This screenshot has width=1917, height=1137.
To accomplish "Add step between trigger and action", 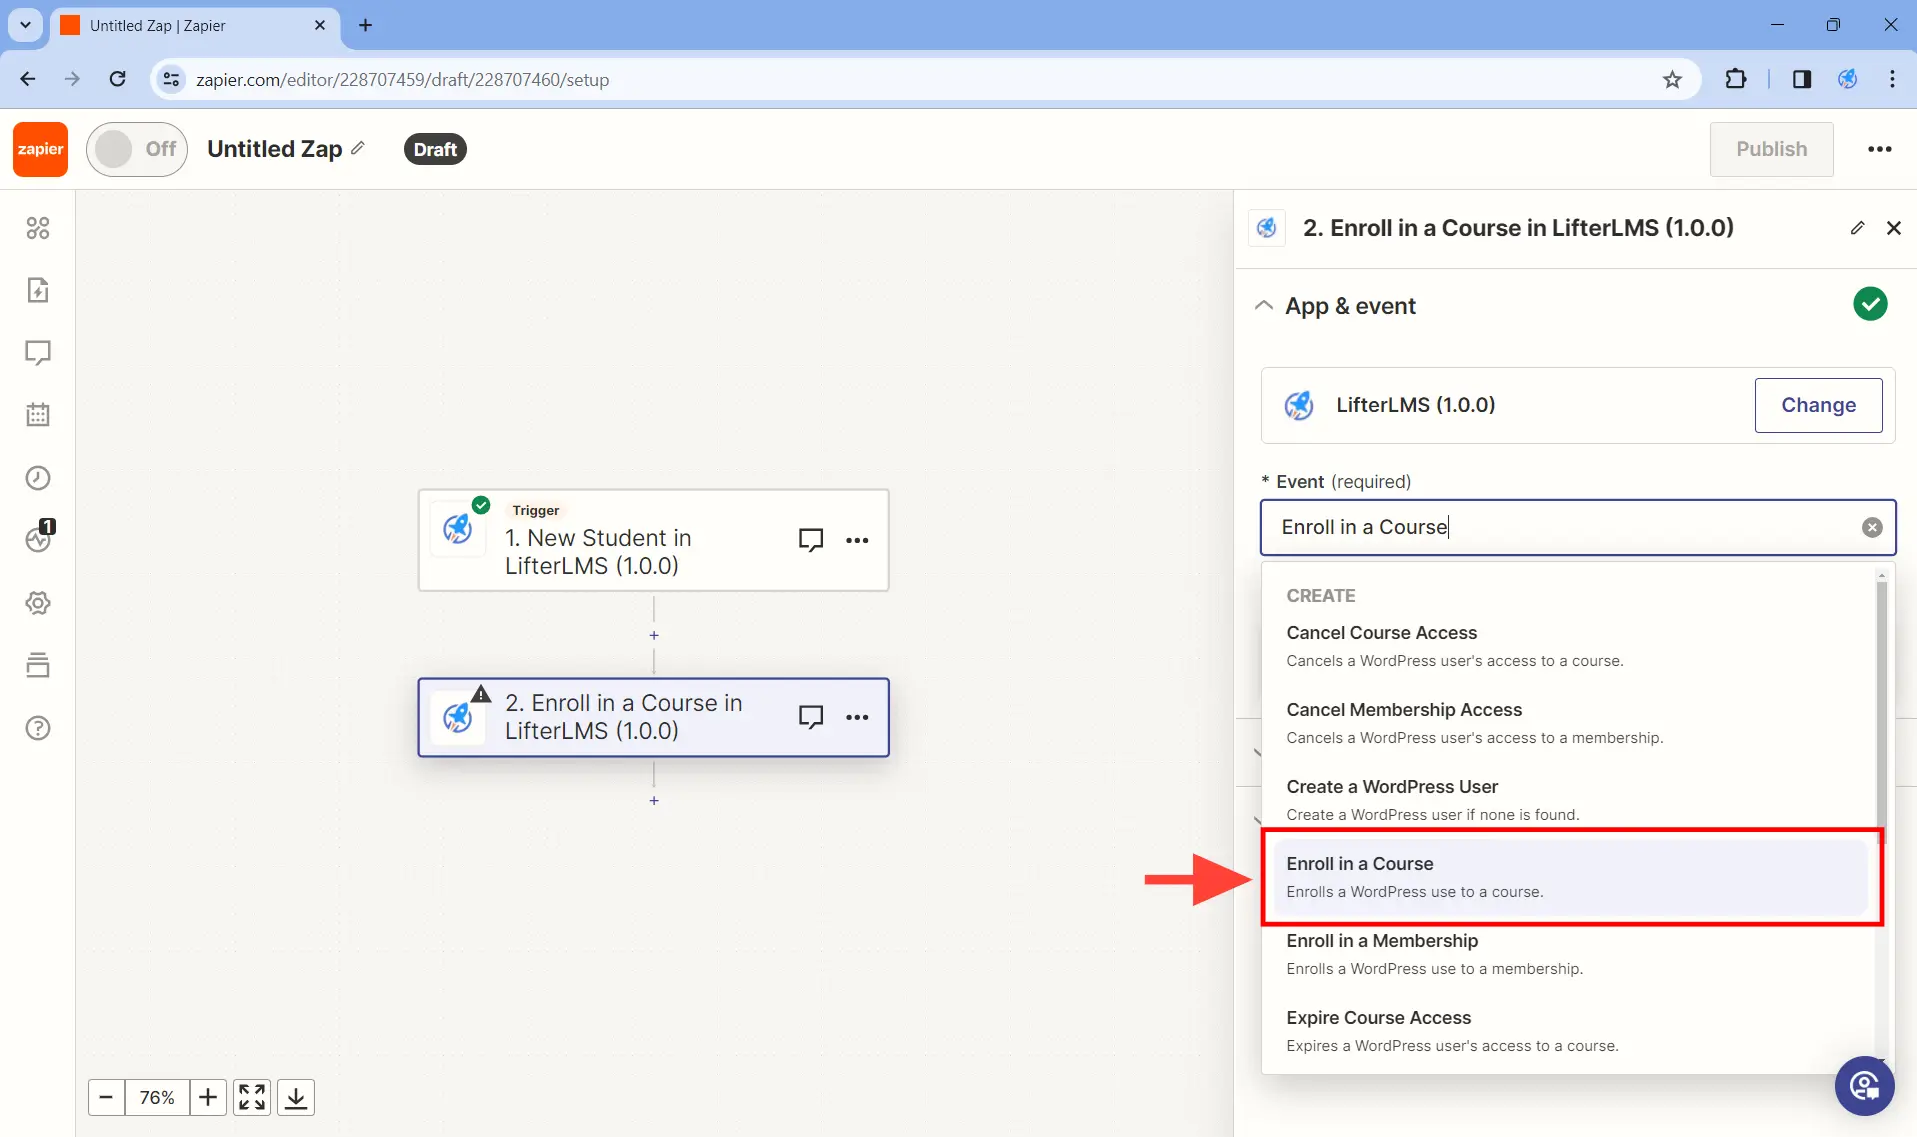I will pos(654,635).
